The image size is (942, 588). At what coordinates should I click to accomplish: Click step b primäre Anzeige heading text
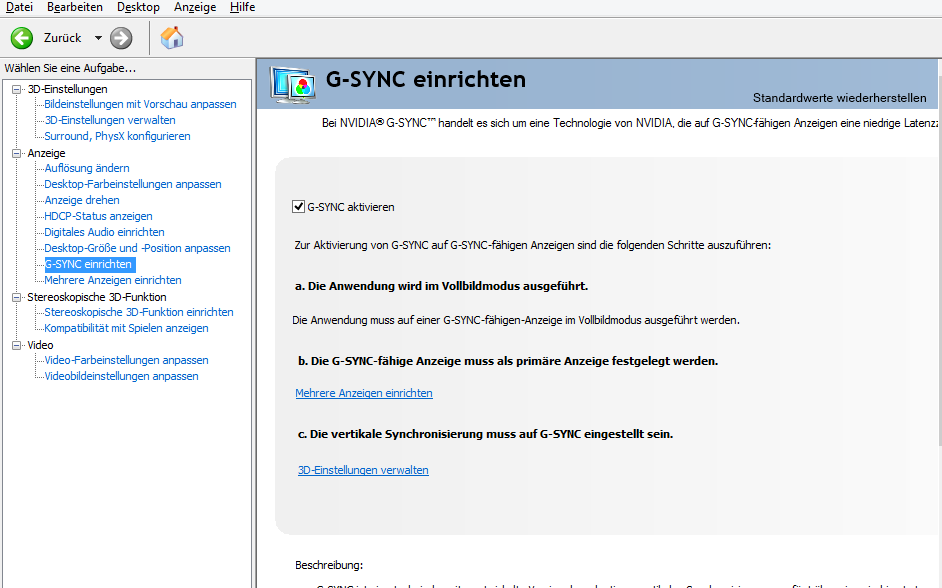[x=508, y=361]
